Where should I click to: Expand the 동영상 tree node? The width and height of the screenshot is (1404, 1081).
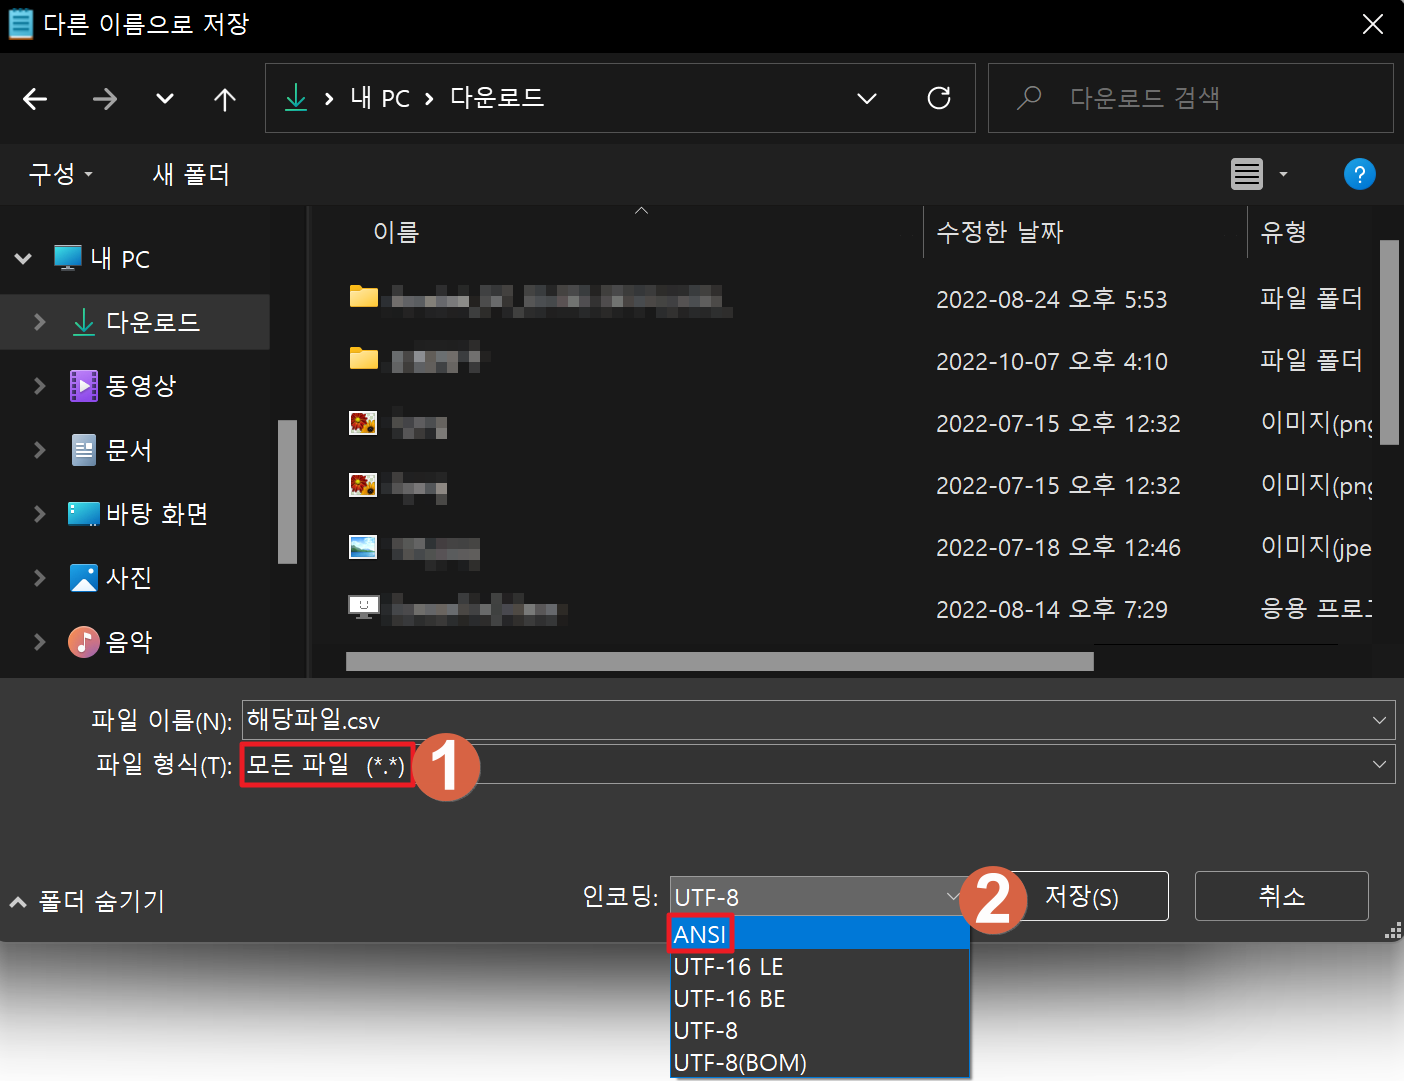(40, 386)
